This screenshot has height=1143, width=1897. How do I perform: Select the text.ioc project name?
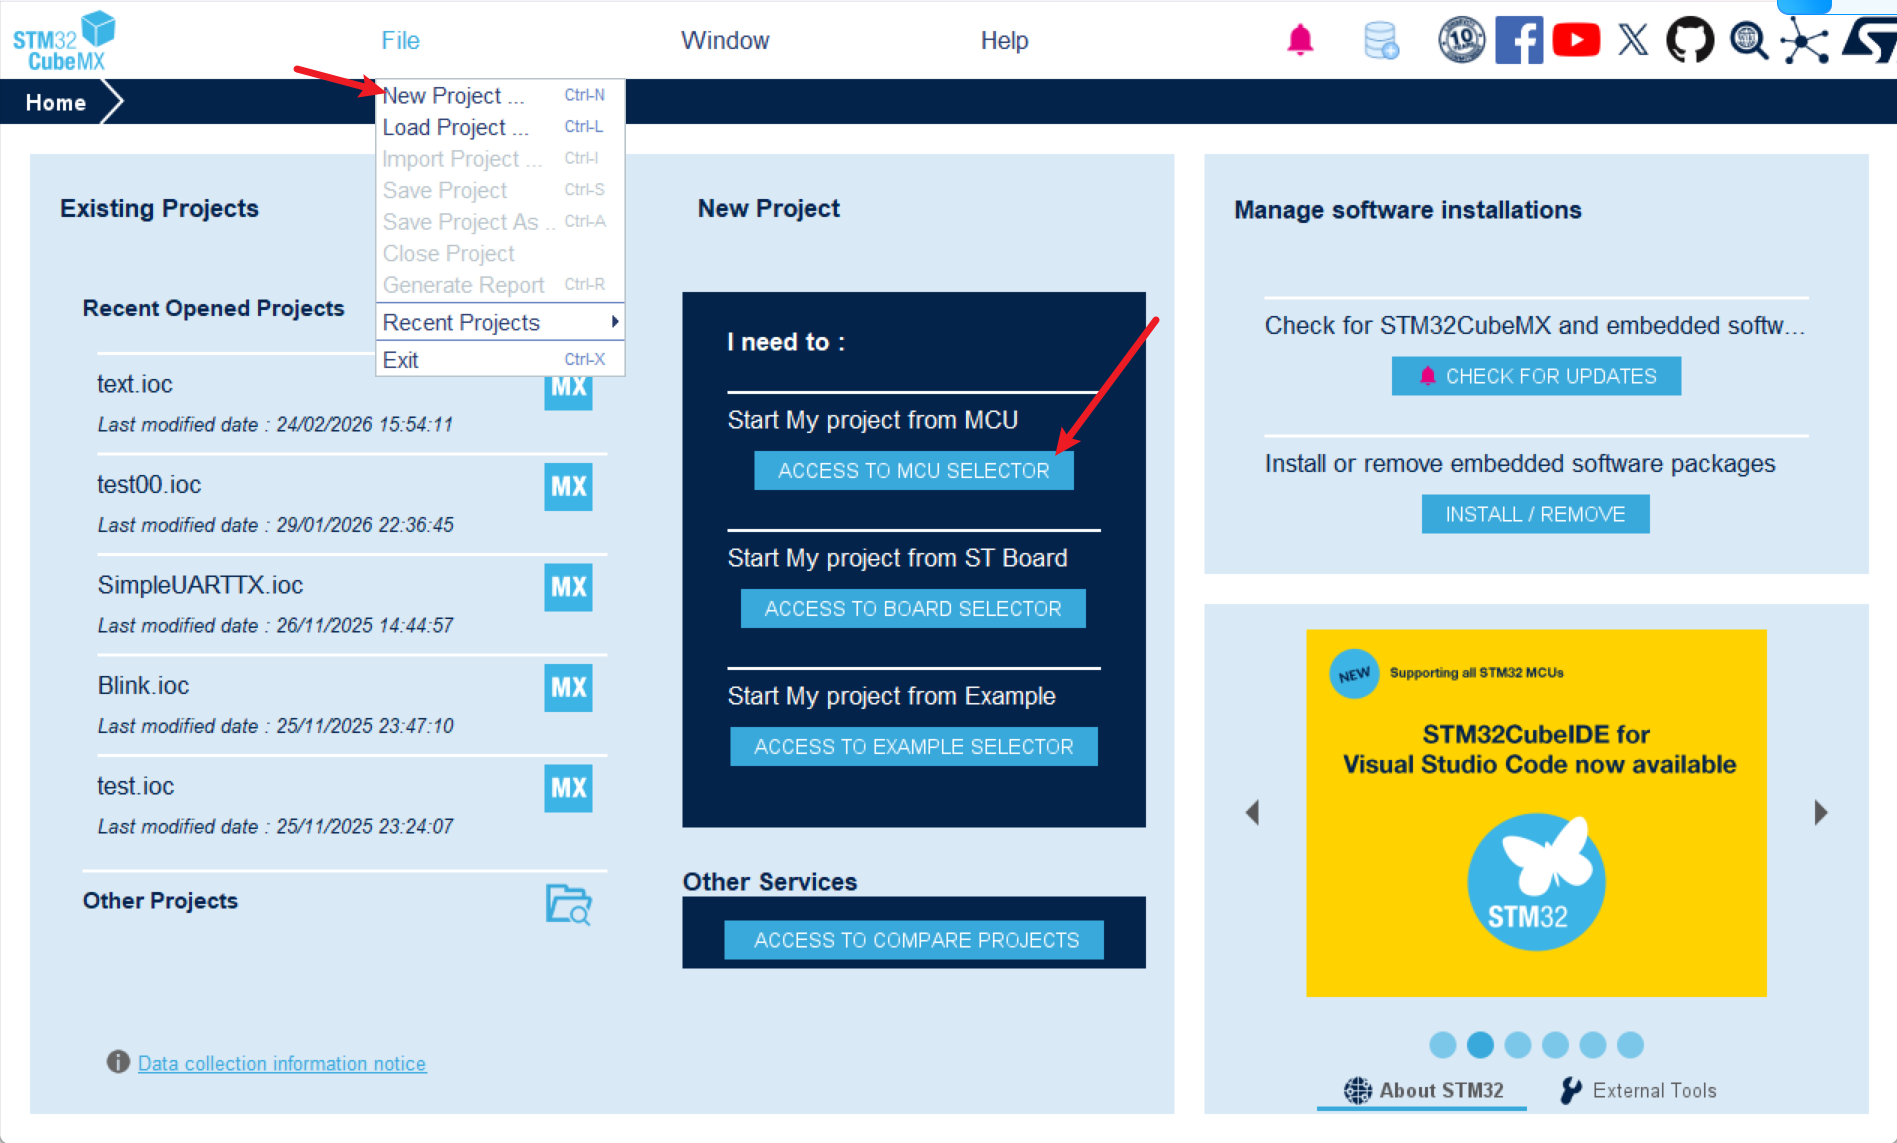coord(135,384)
